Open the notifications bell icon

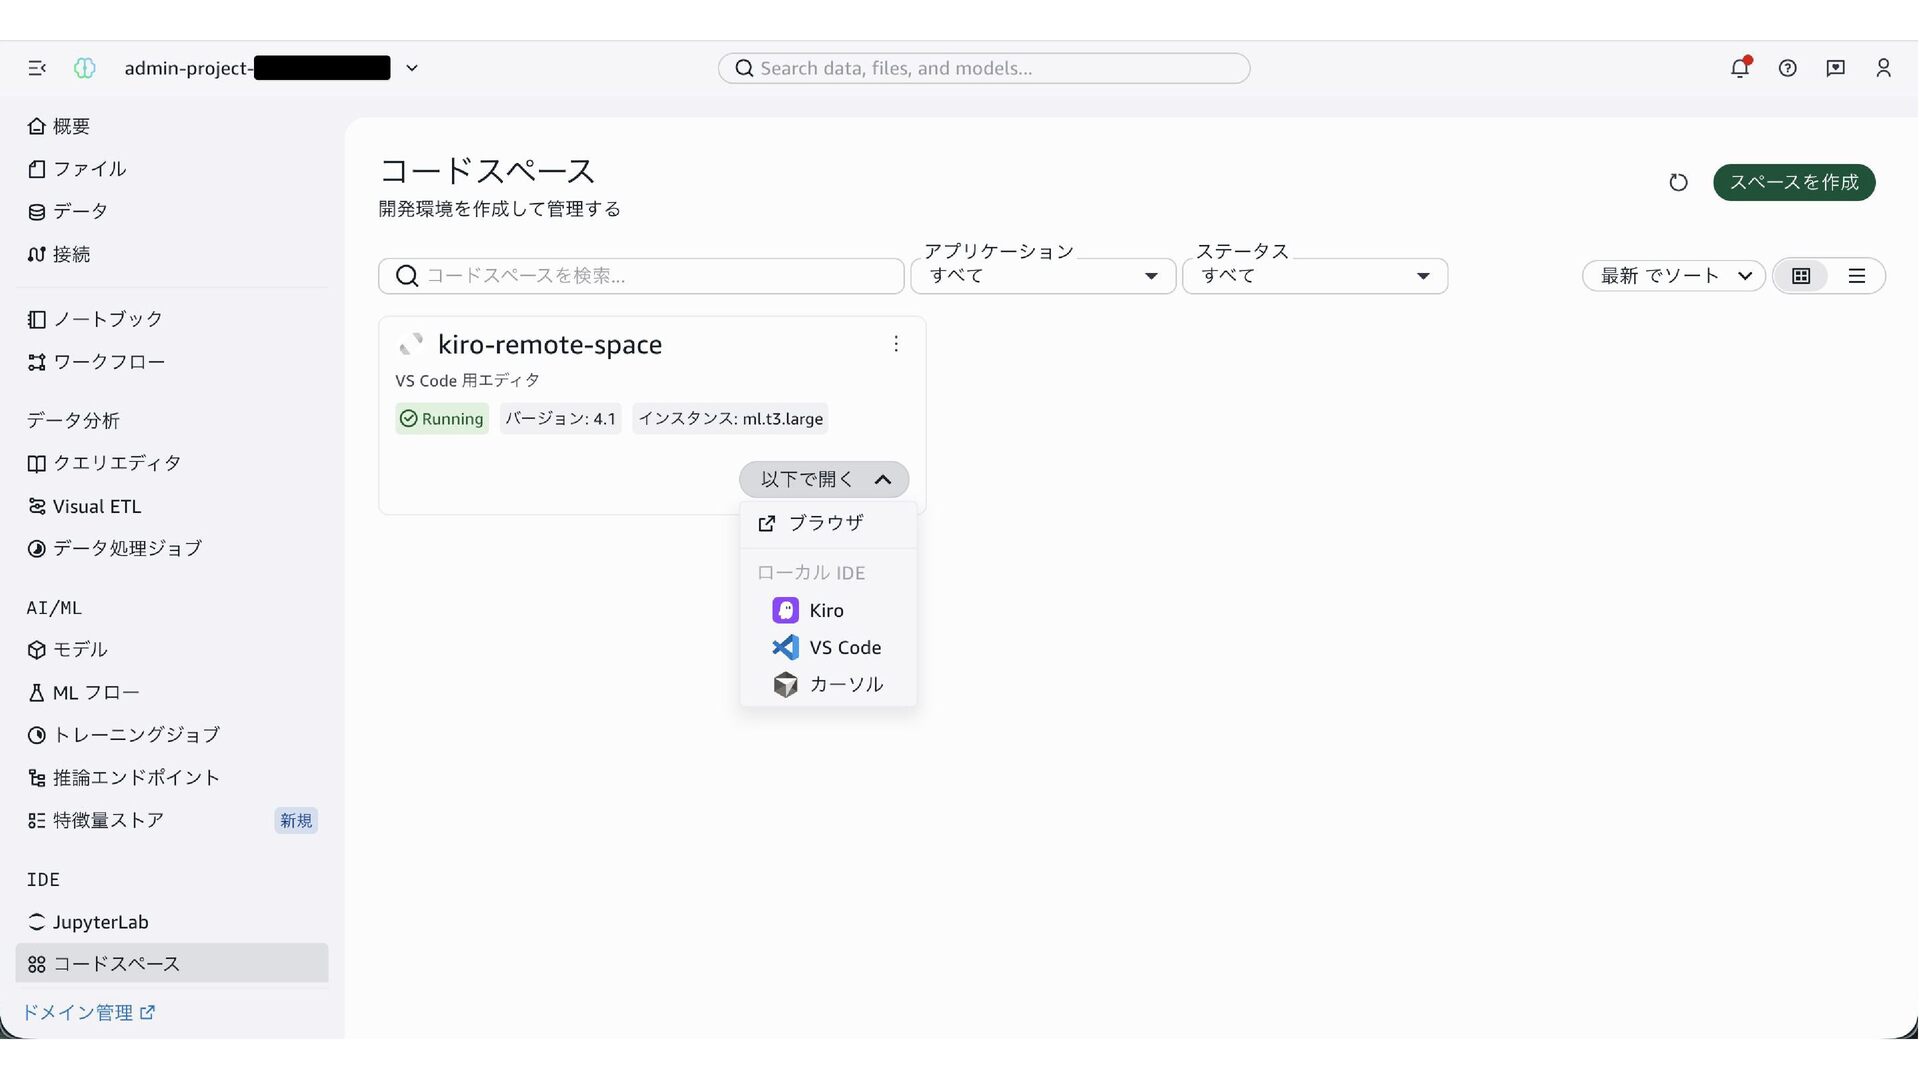coord(1740,67)
